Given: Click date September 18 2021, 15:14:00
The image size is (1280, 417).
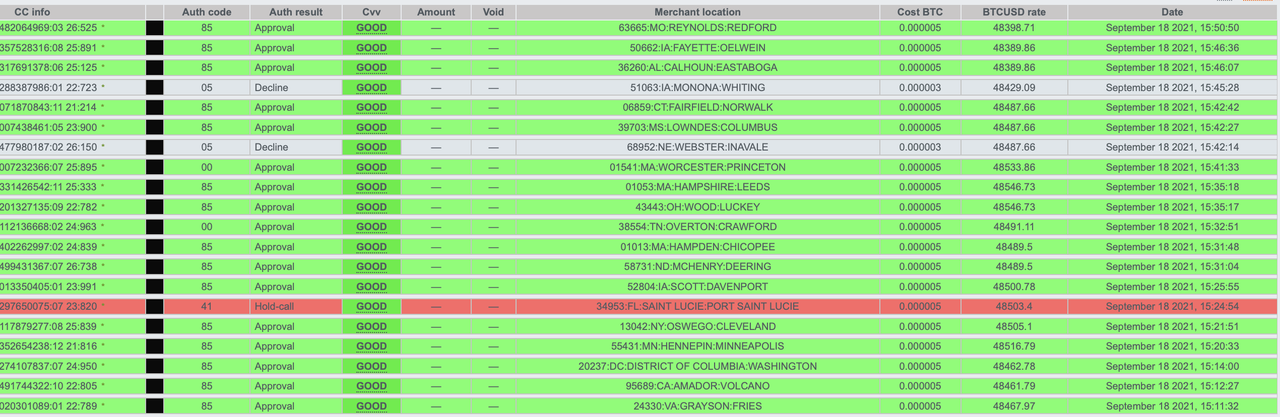Looking at the screenshot, I should pyautogui.click(x=1172, y=366).
